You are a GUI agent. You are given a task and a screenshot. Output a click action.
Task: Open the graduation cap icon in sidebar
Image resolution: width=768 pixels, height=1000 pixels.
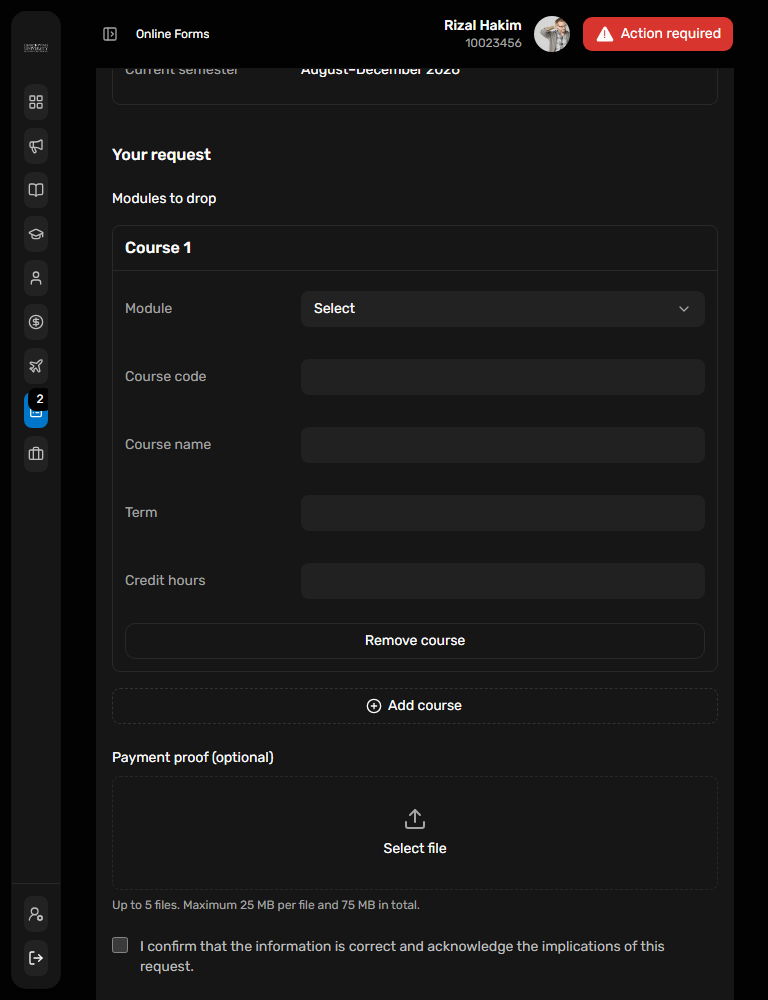click(x=36, y=234)
